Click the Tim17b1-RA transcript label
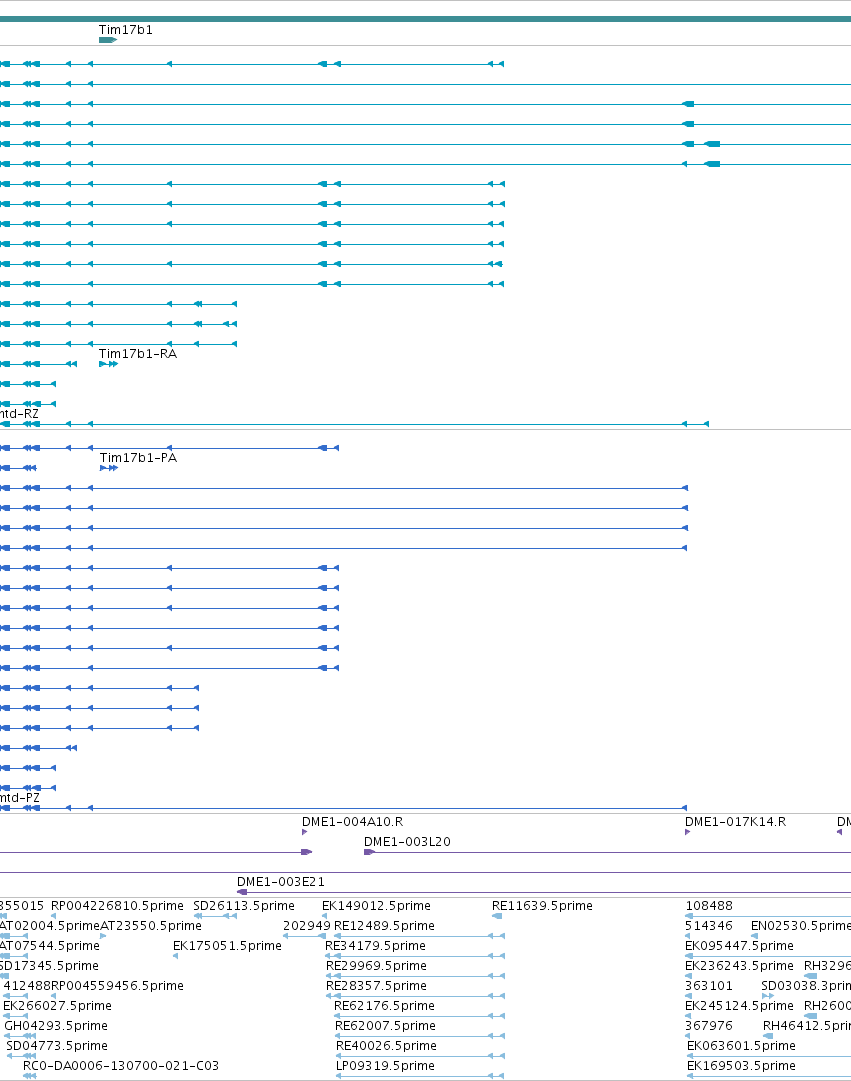851x1081 pixels. [x=138, y=354]
